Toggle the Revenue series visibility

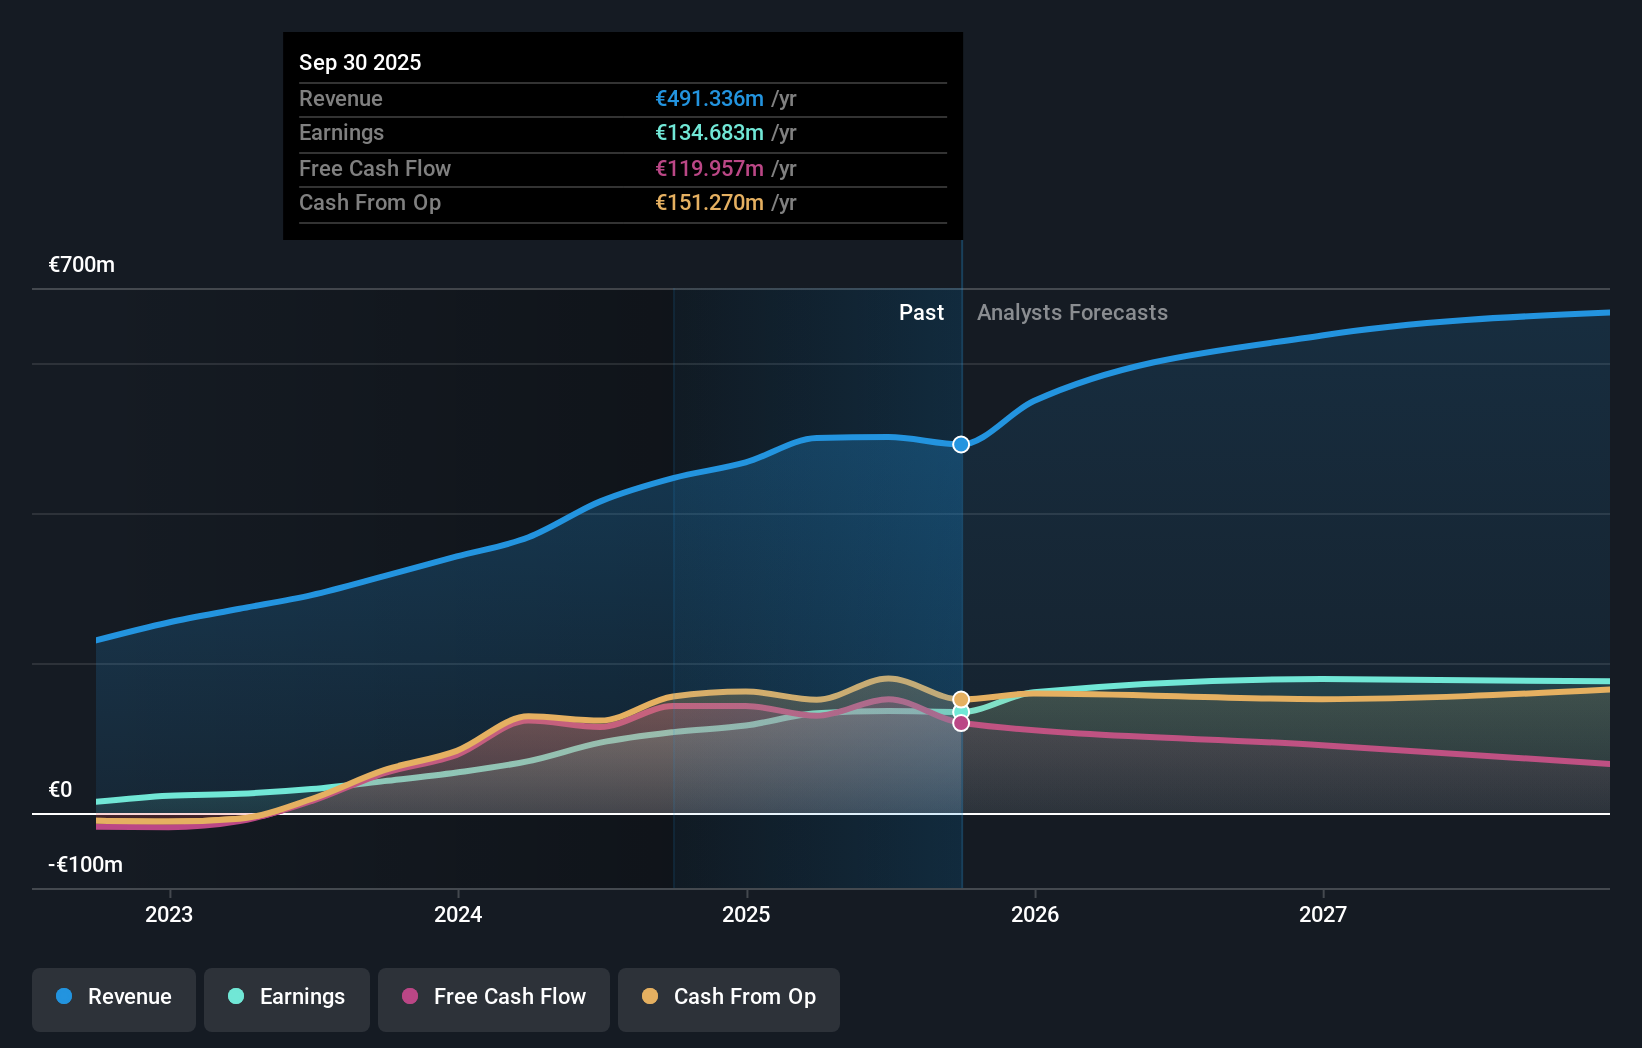(x=113, y=997)
